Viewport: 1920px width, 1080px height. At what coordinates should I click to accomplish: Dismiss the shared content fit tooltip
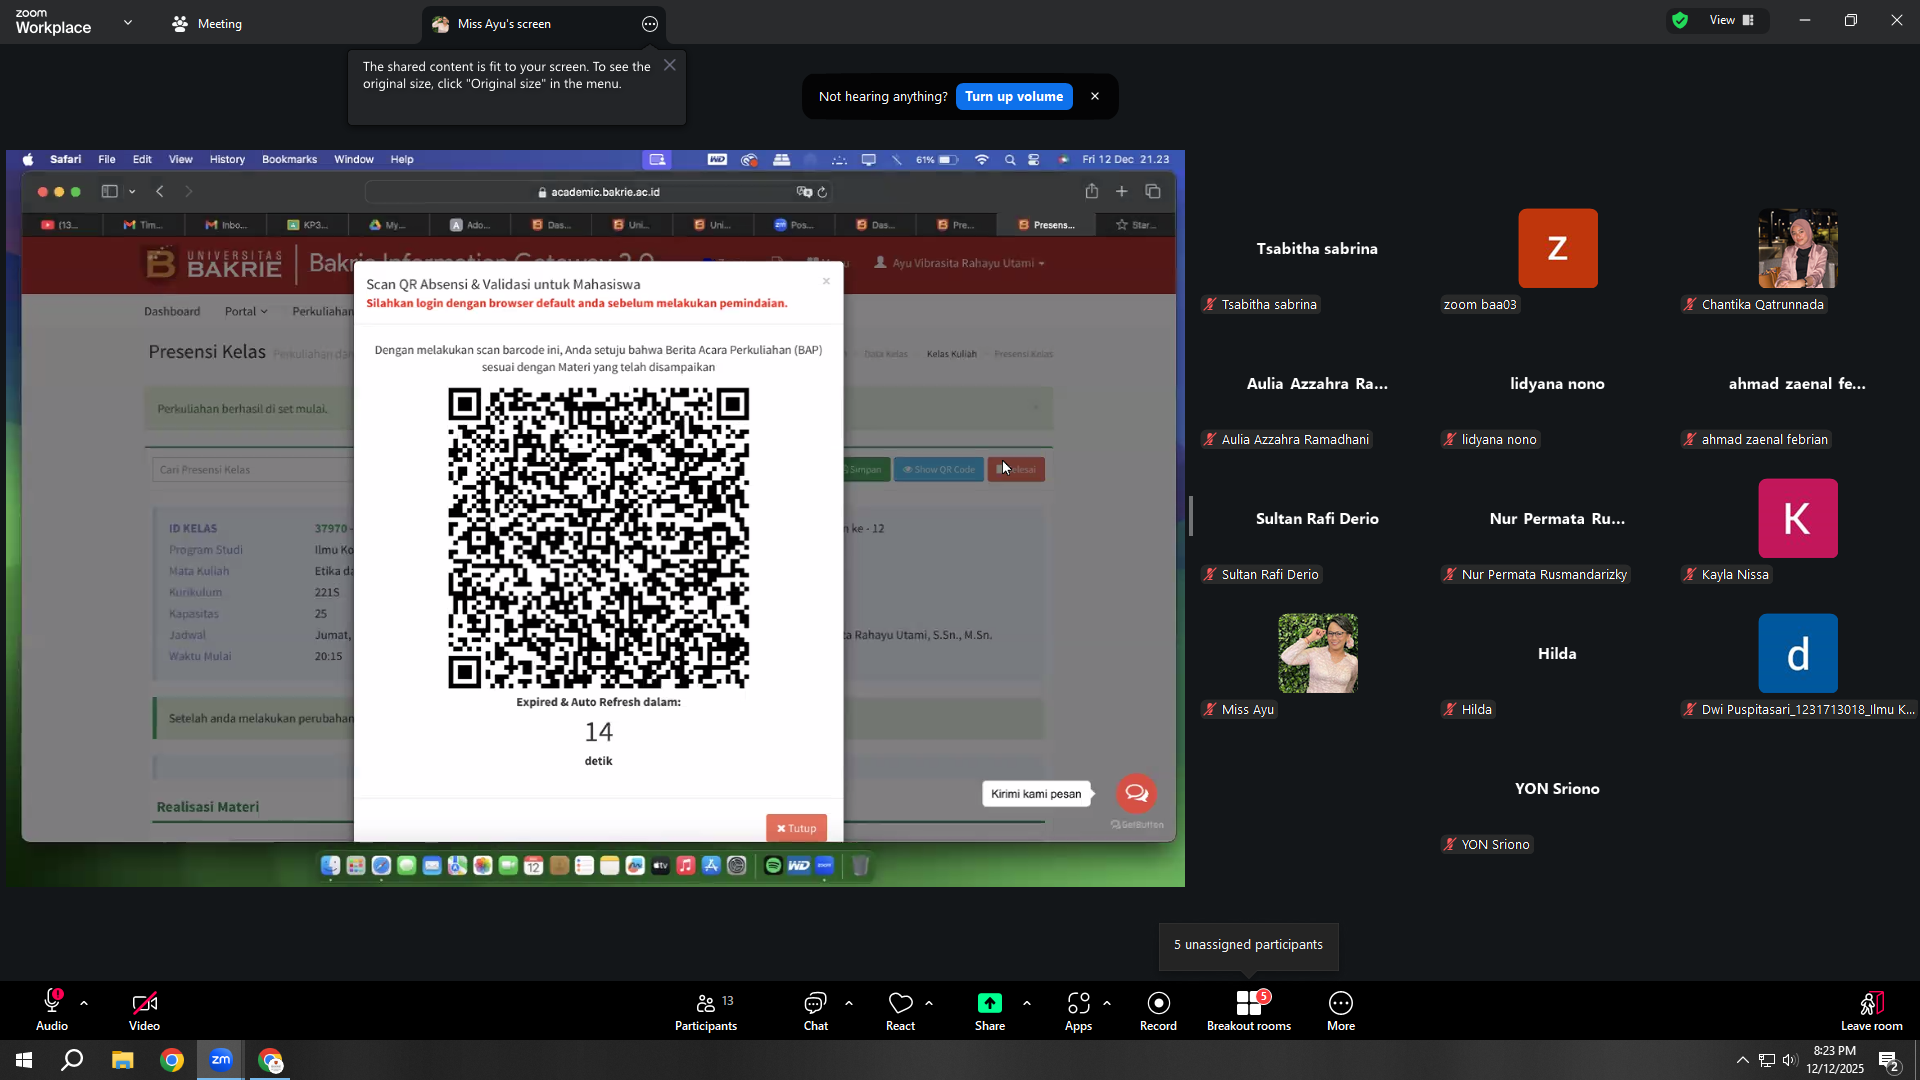[670, 65]
